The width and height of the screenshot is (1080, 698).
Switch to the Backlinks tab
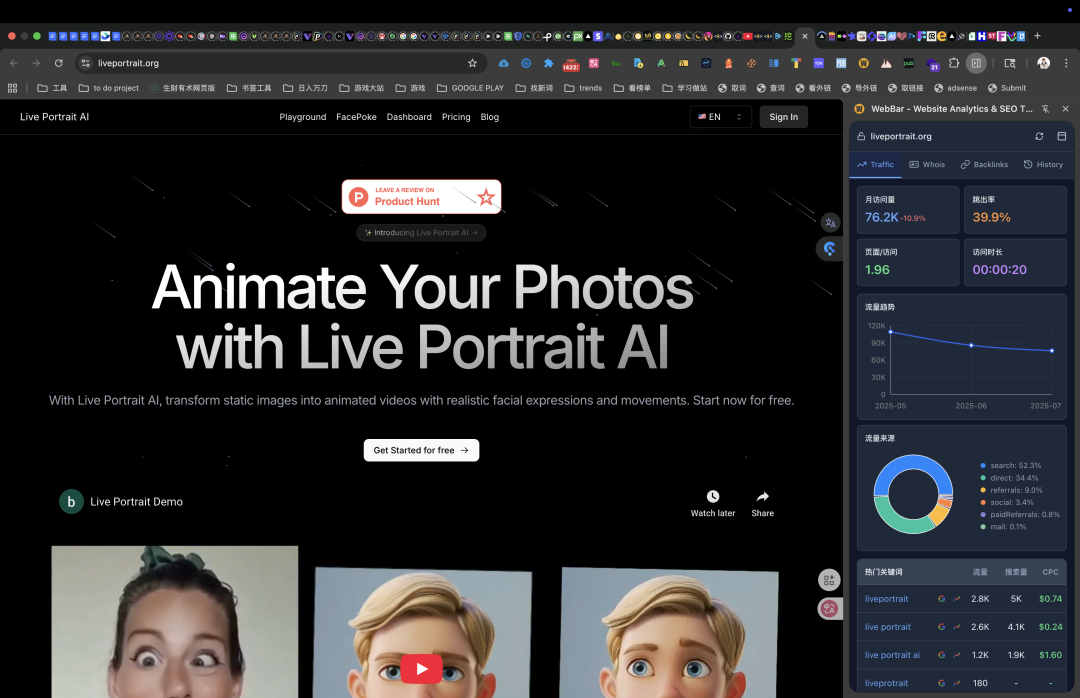(984, 165)
